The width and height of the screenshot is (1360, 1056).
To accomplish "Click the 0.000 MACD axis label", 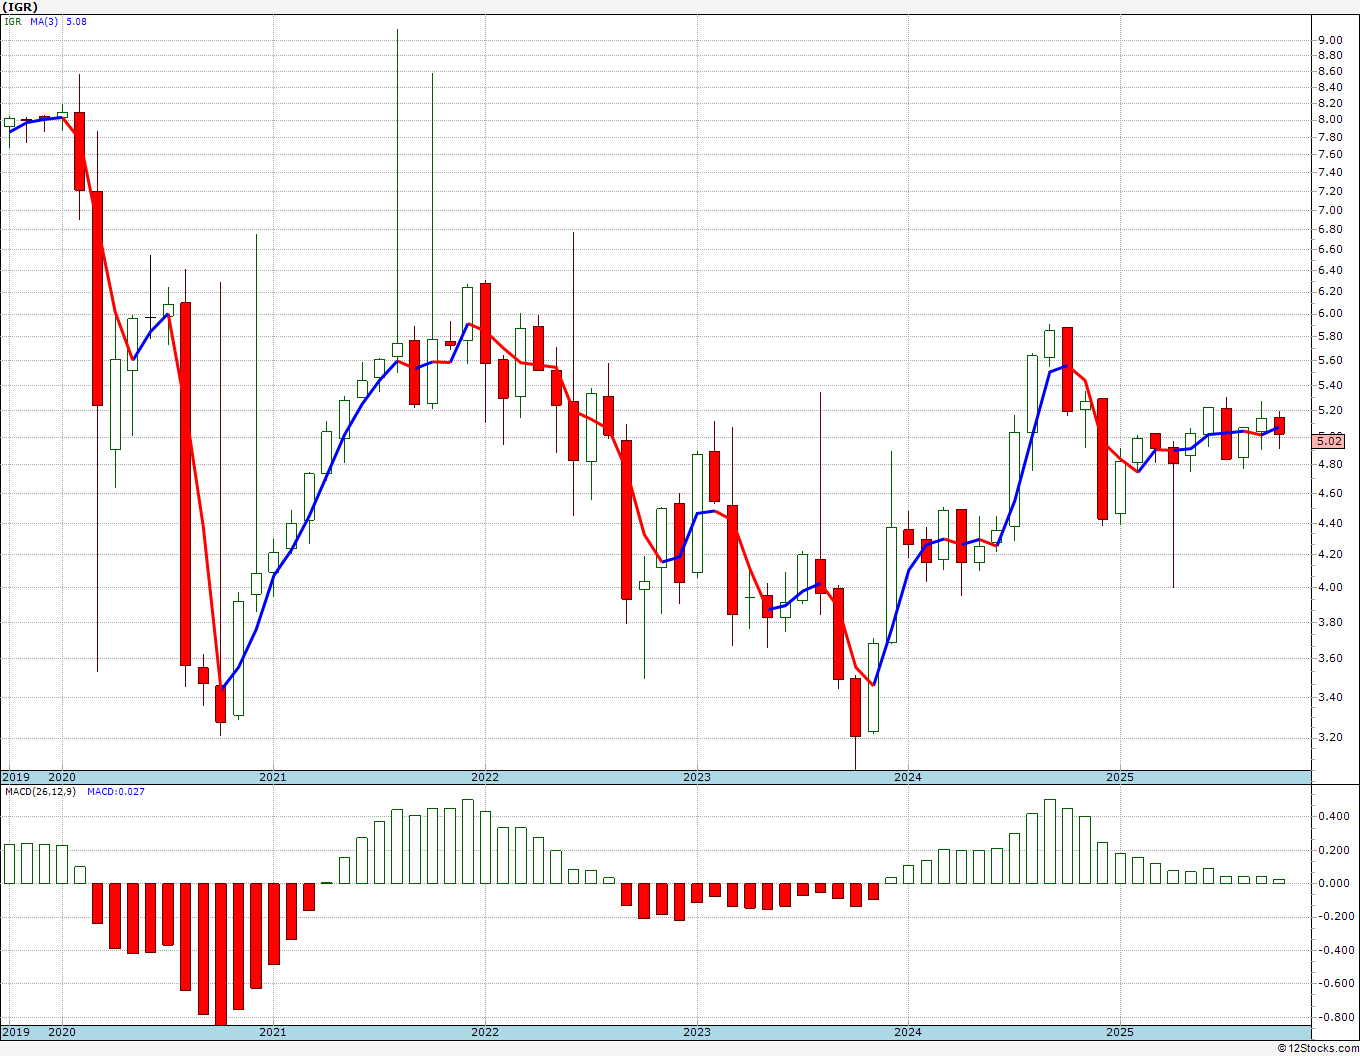I will pyautogui.click(x=1333, y=884).
